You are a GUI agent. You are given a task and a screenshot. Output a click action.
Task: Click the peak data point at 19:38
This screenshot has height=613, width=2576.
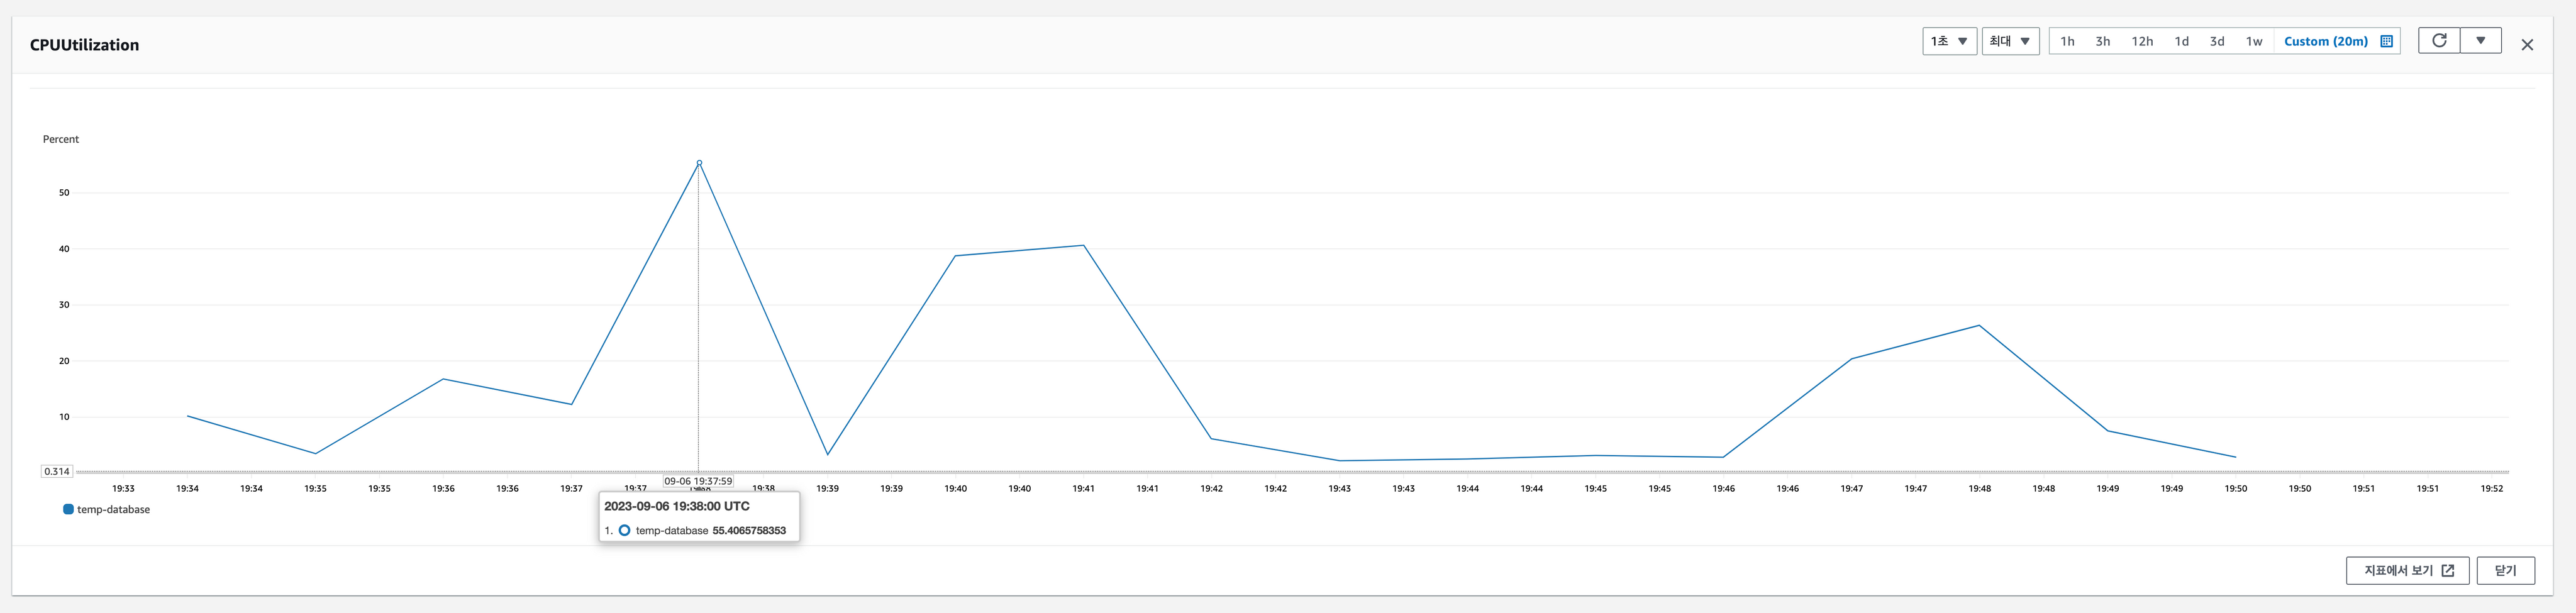pos(699,163)
